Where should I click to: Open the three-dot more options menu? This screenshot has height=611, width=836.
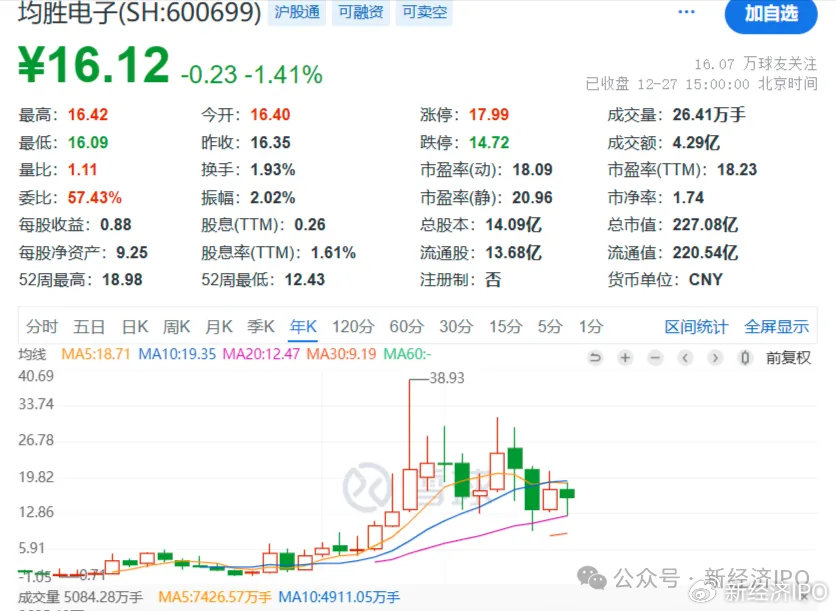click(x=686, y=12)
